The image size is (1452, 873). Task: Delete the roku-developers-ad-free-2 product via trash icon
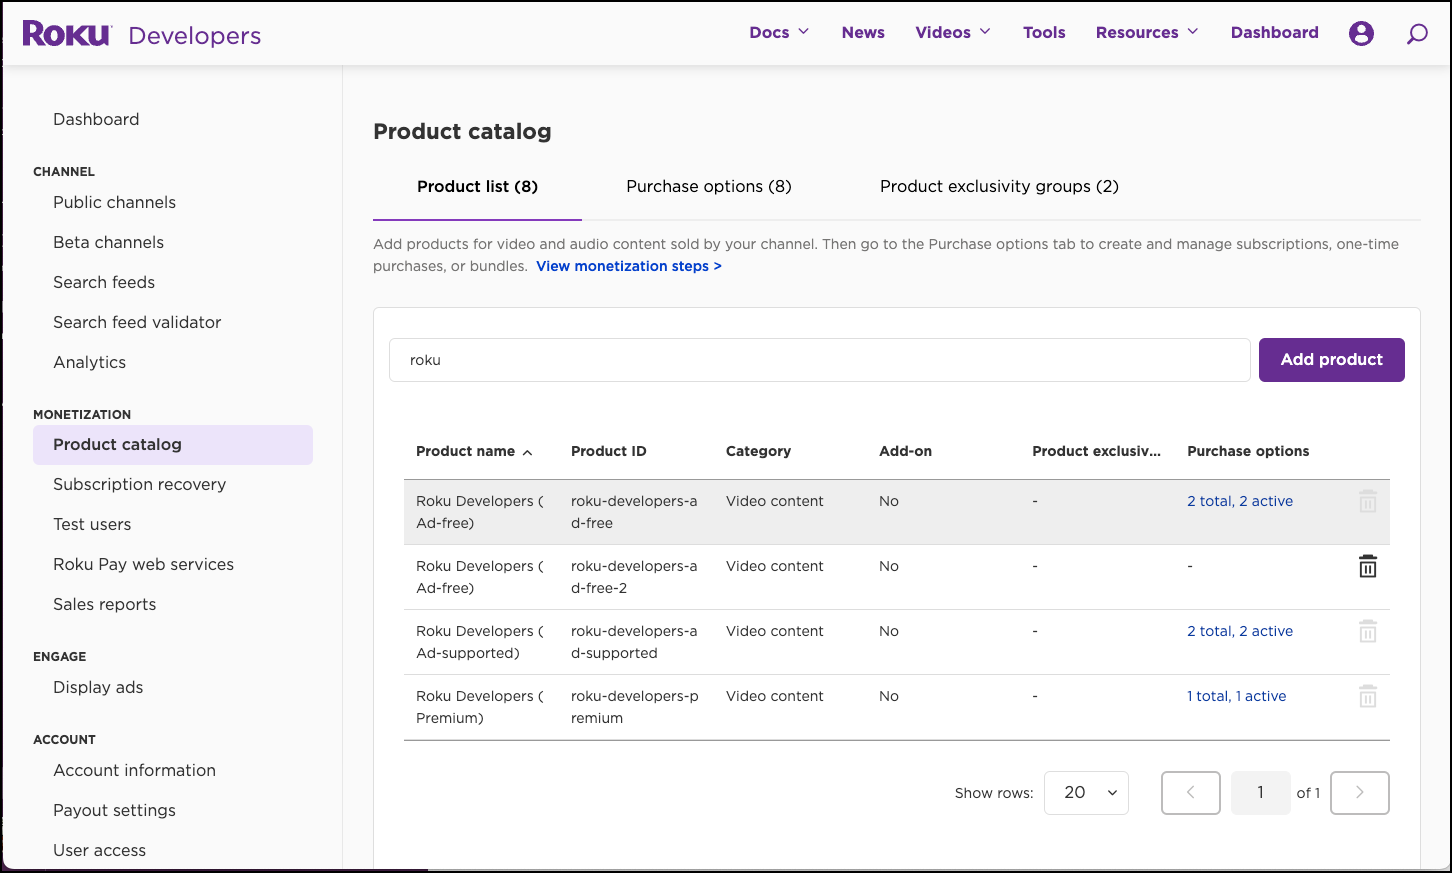(1367, 567)
